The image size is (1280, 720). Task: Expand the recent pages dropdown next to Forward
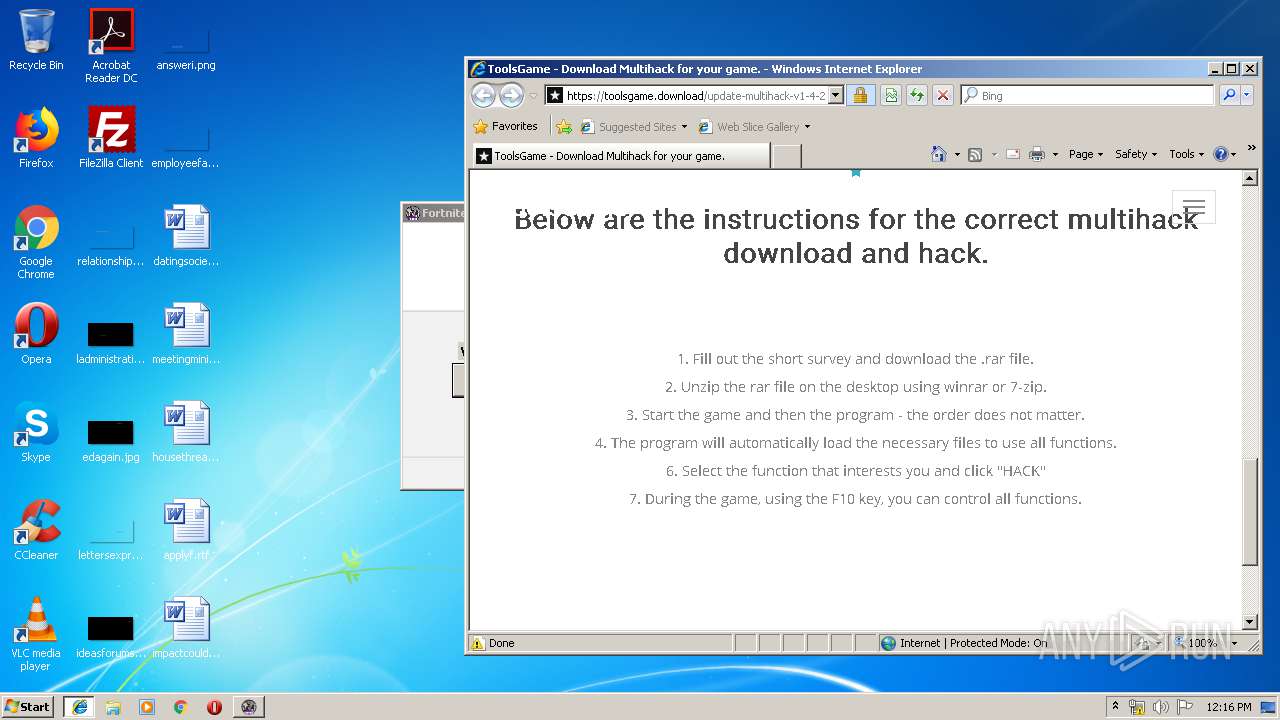[533, 96]
